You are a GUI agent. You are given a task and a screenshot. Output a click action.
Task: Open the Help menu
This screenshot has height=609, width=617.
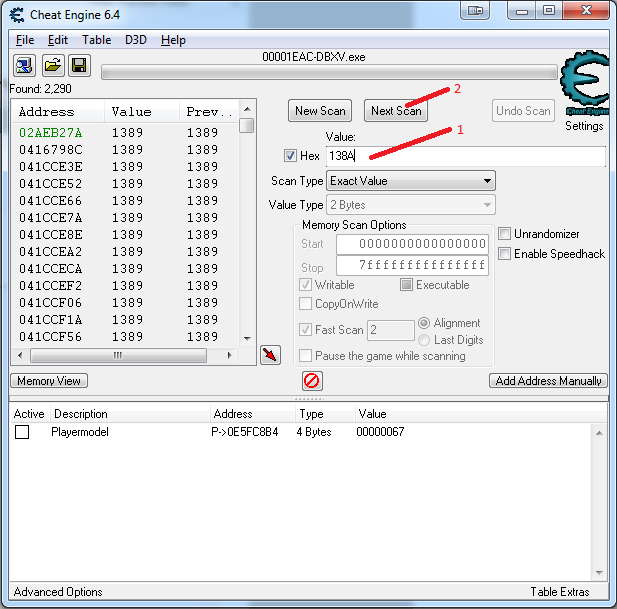(173, 40)
